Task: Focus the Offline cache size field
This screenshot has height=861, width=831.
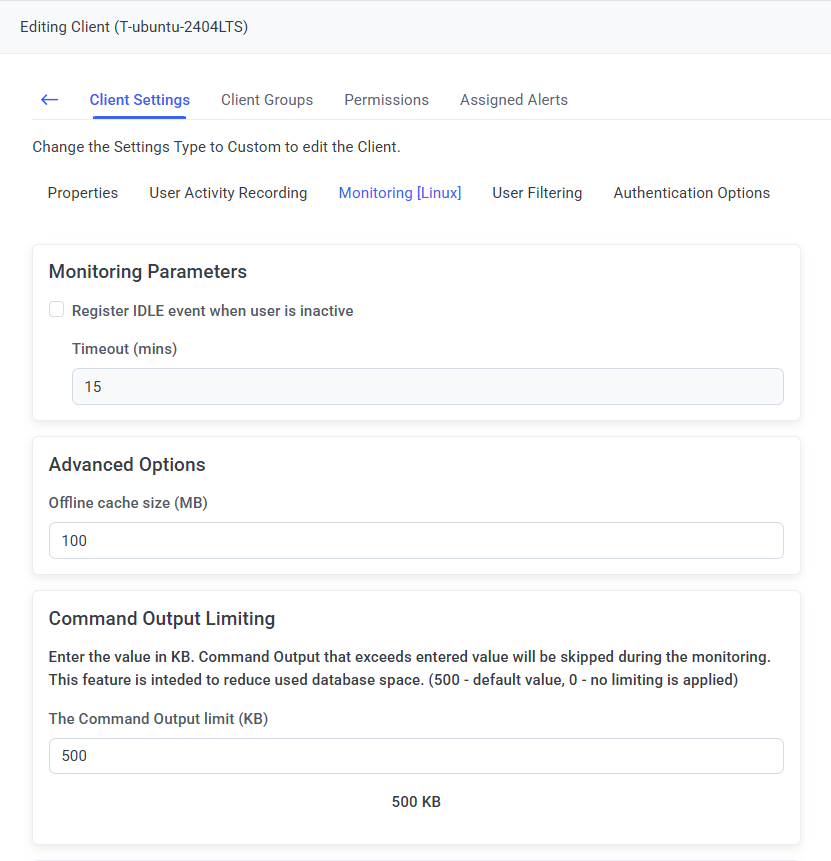Action: pyautogui.click(x=416, y=541)
